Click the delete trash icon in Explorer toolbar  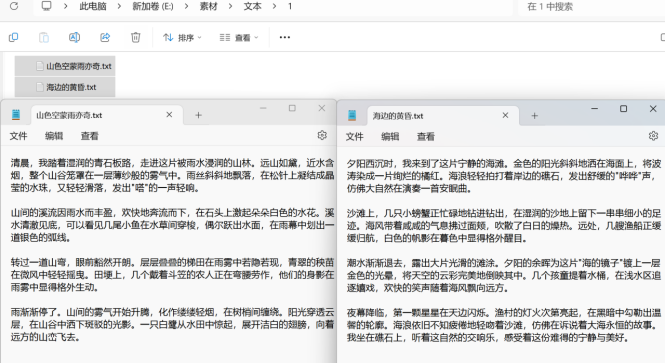pos(135,37)
